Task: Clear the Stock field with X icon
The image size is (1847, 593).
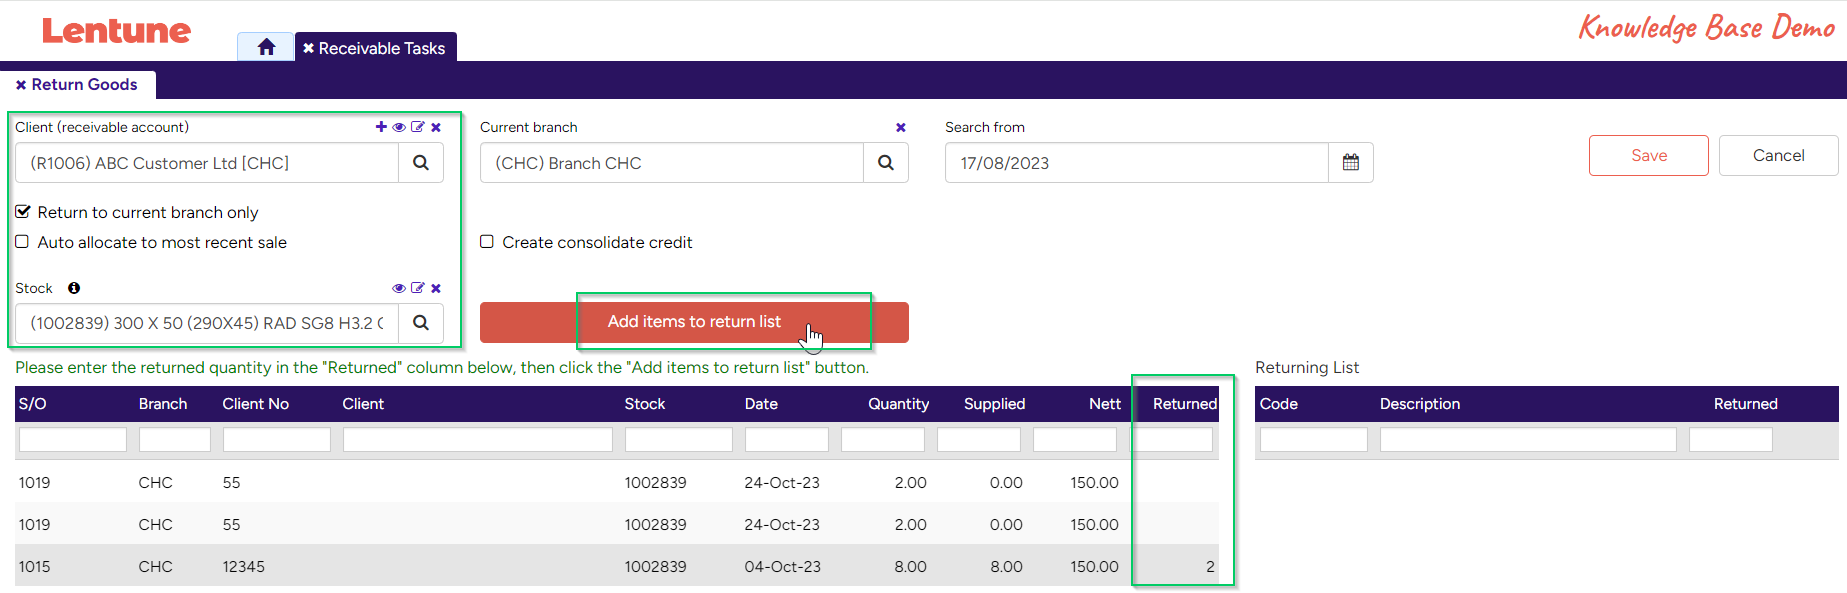Action: [x=436, y=288]
